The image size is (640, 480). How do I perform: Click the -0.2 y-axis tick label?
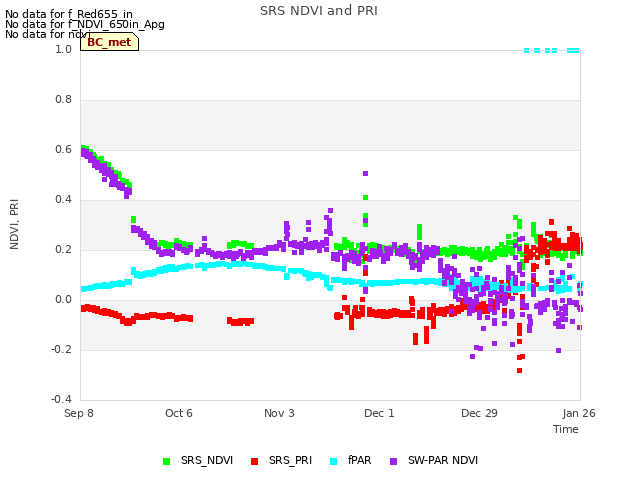(x=61, y=349)
